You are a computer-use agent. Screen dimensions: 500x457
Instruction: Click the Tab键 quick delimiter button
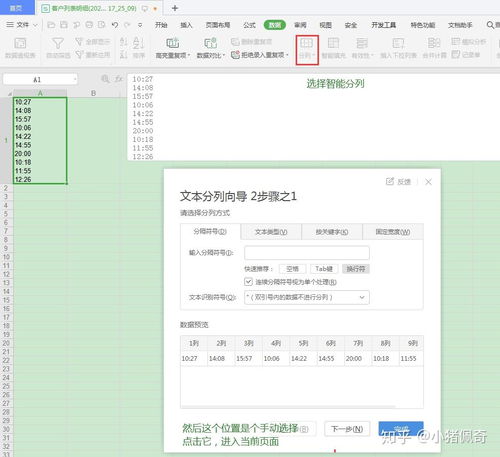click(x=324, y=269)
